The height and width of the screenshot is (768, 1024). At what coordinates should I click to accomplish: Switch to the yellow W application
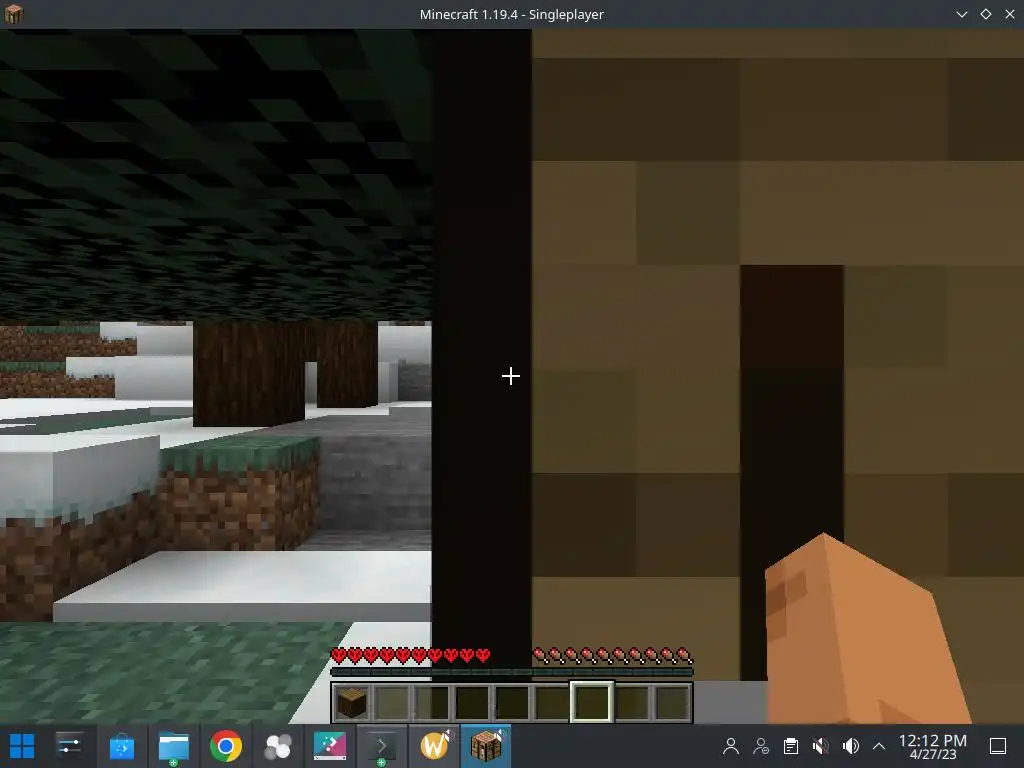click(434, 745)
